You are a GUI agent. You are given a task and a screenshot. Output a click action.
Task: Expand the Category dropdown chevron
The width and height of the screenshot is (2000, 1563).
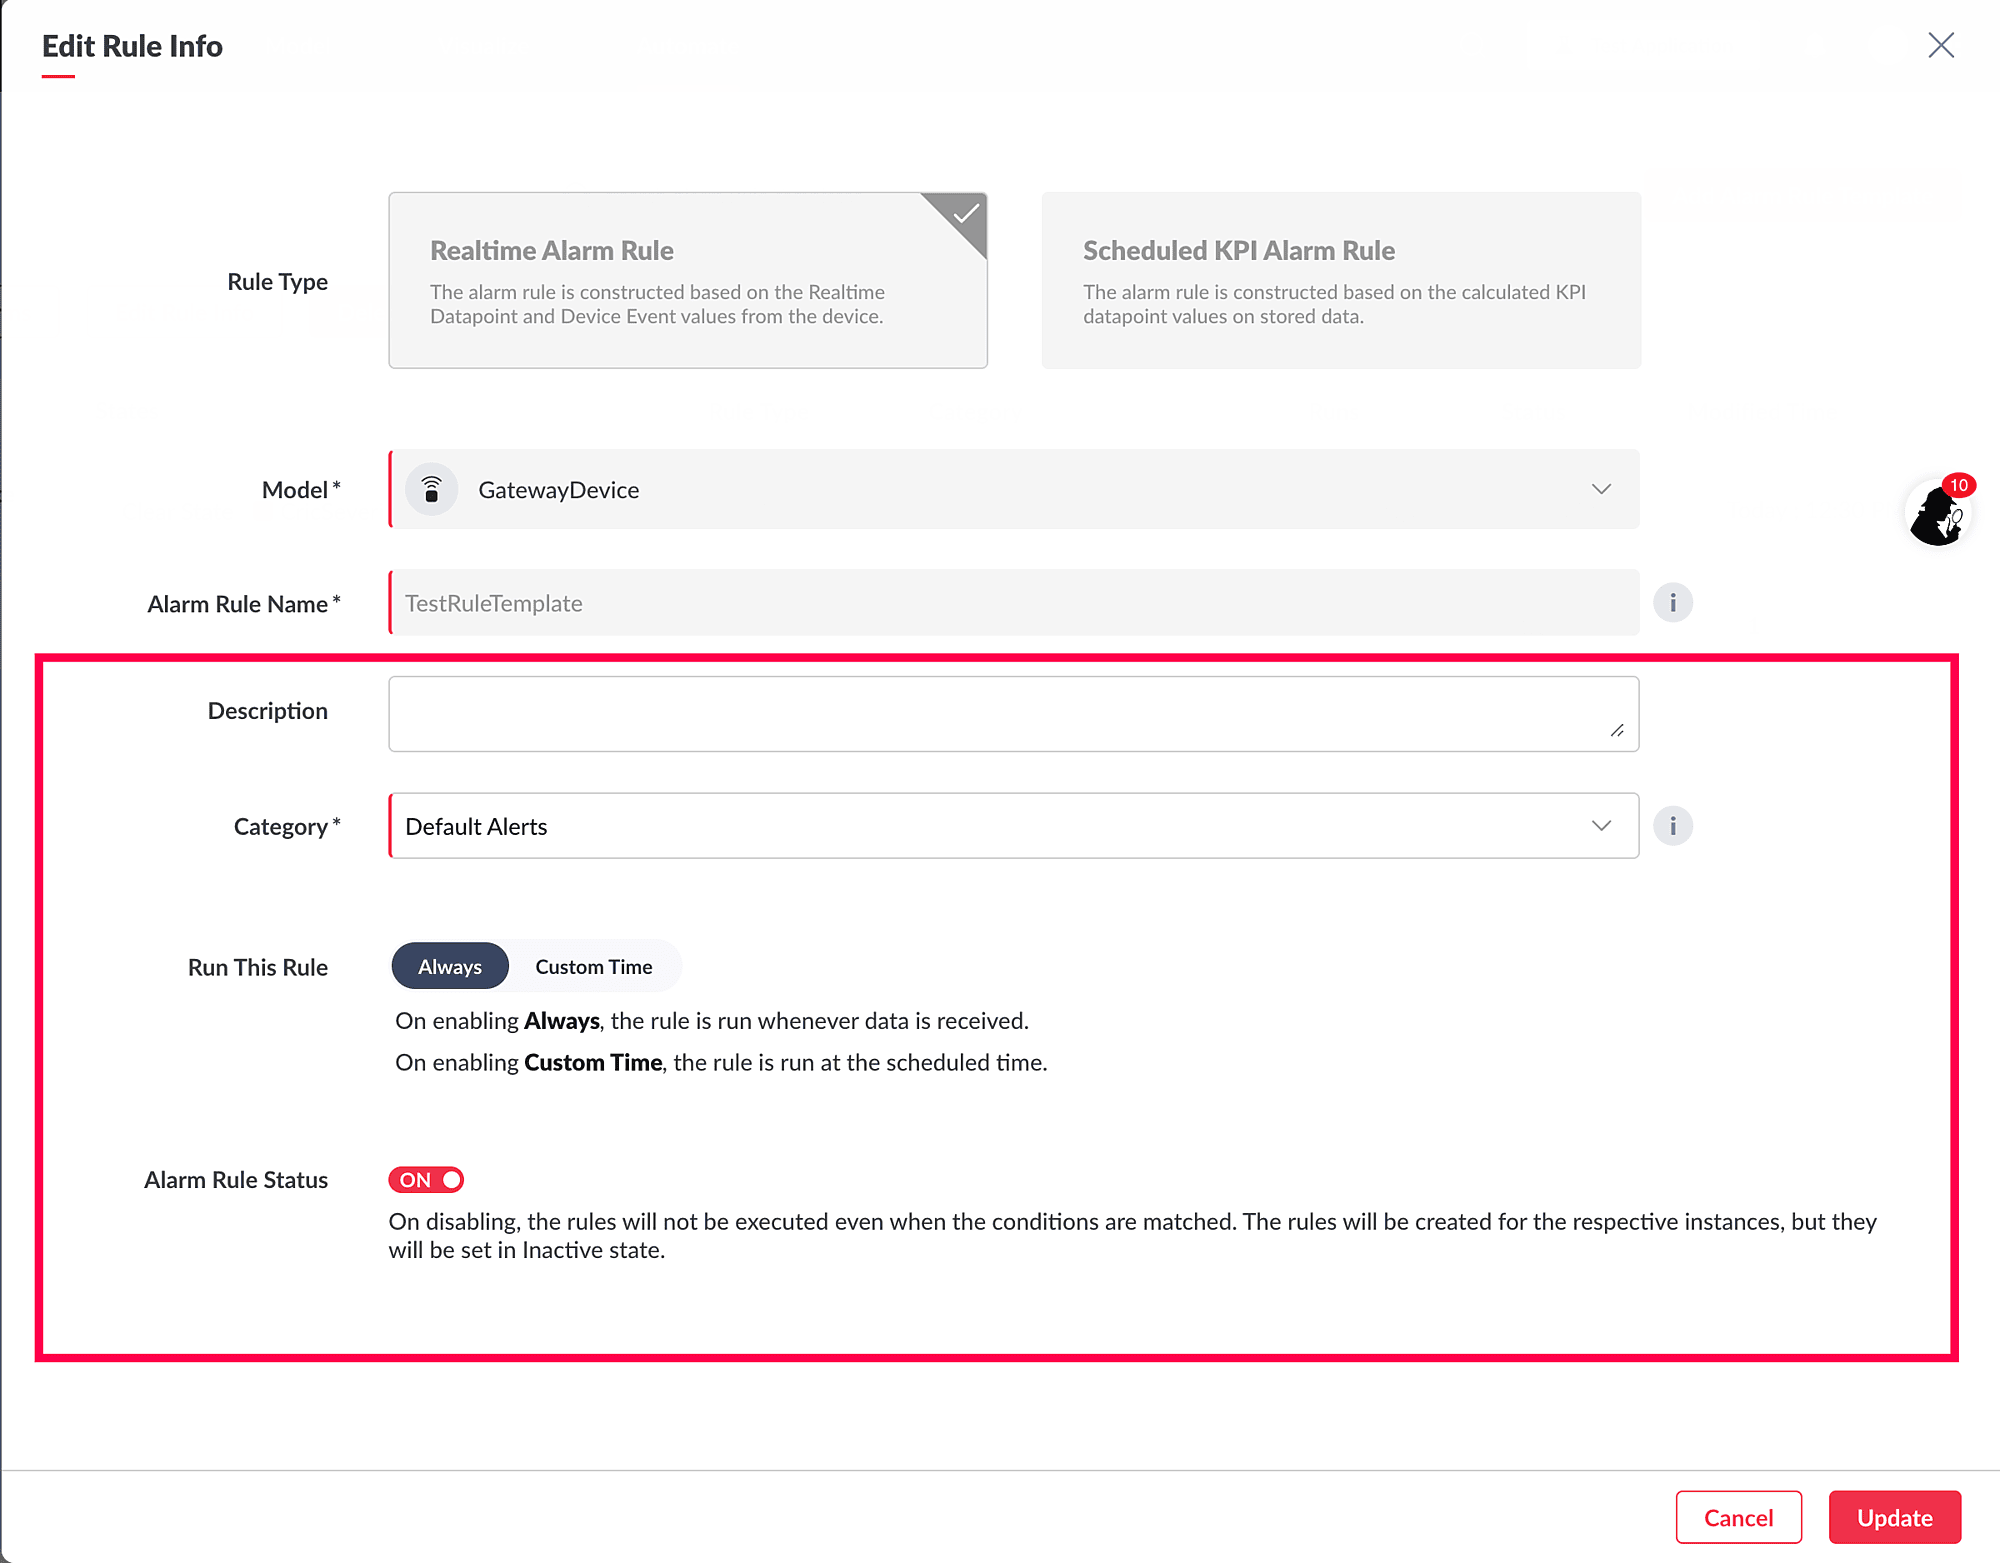[x=1601, y=826]
